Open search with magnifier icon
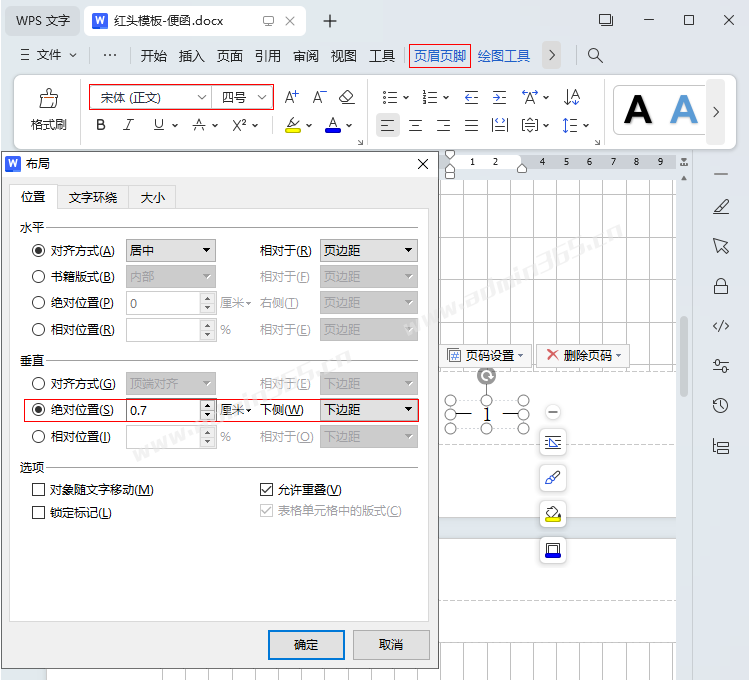 595,55
